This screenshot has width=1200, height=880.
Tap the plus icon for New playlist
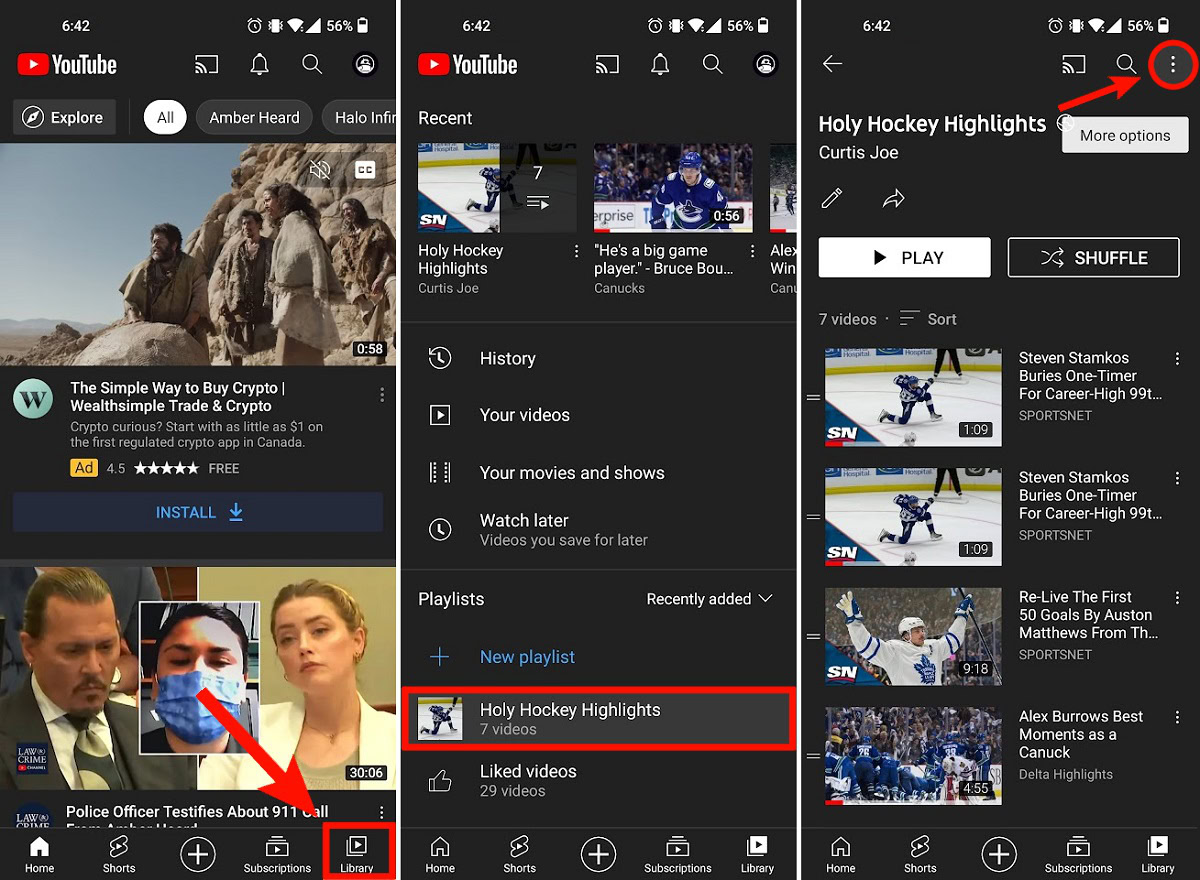point(440,657)
